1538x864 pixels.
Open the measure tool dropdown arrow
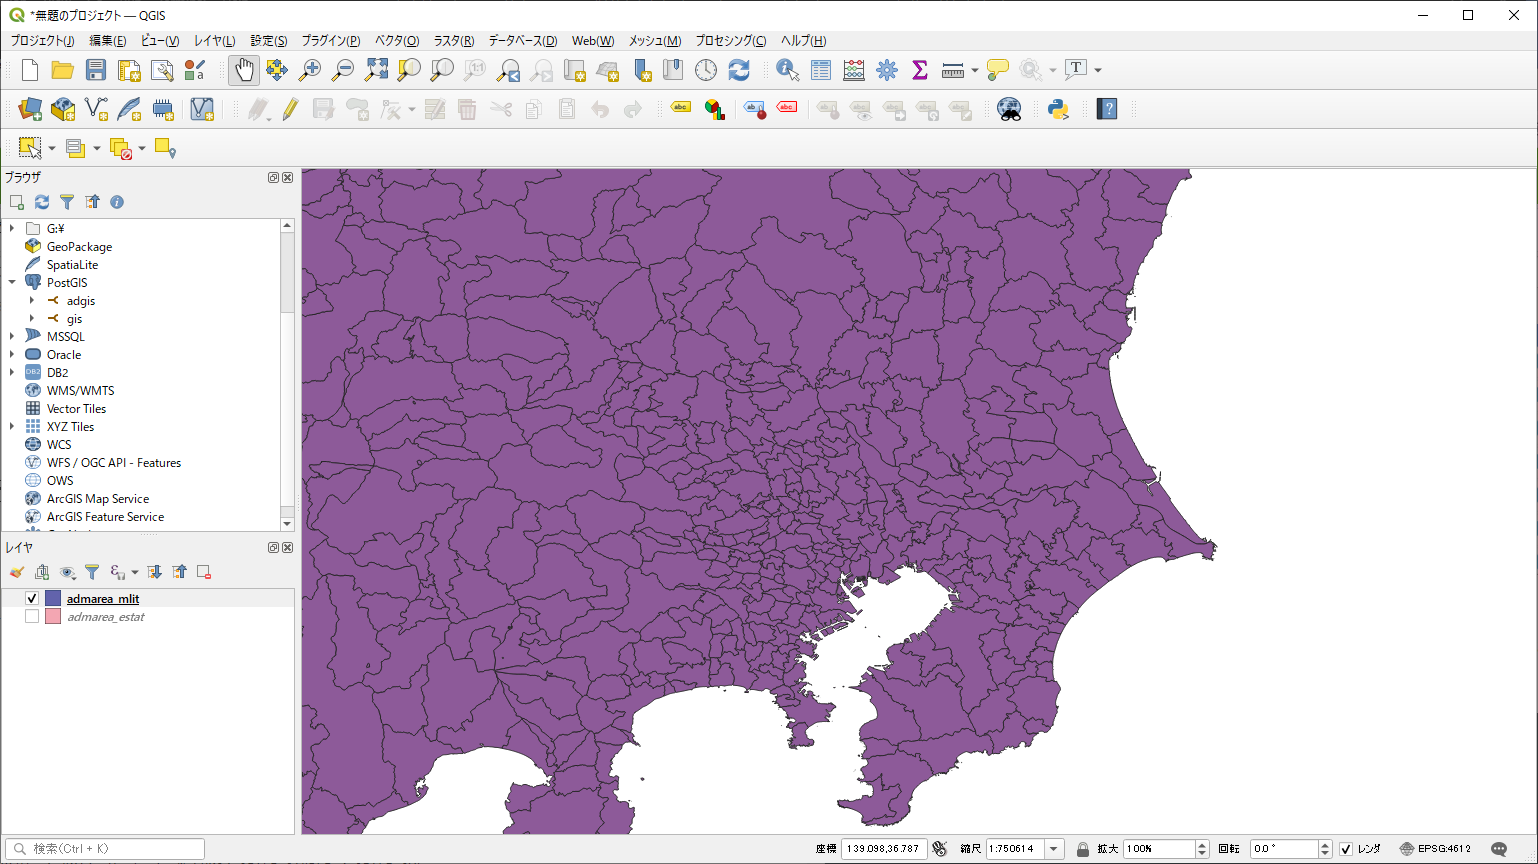pyautogui.click(x=975, y=70)
